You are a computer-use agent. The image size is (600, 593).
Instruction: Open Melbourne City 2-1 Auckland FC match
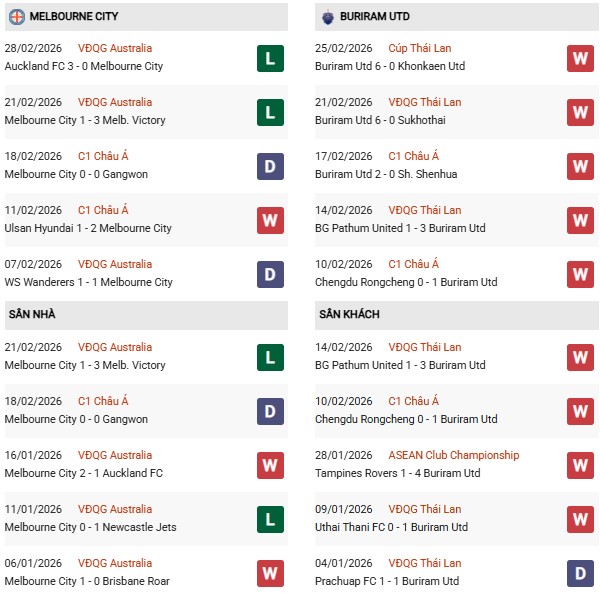[83, 473]
